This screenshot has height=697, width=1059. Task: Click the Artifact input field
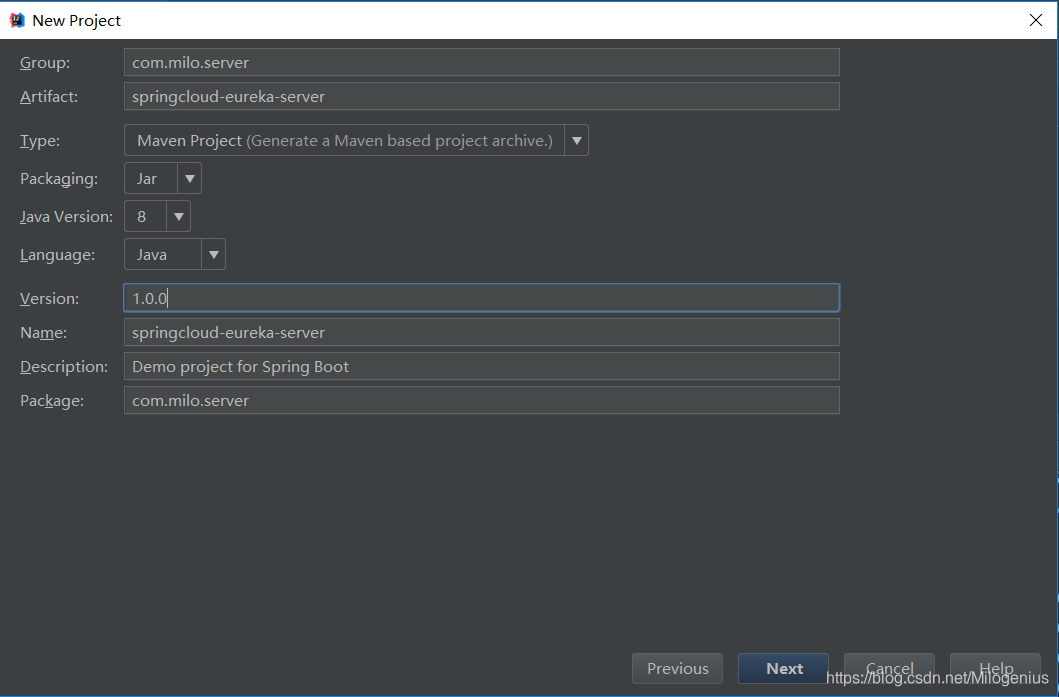[482, 96]
